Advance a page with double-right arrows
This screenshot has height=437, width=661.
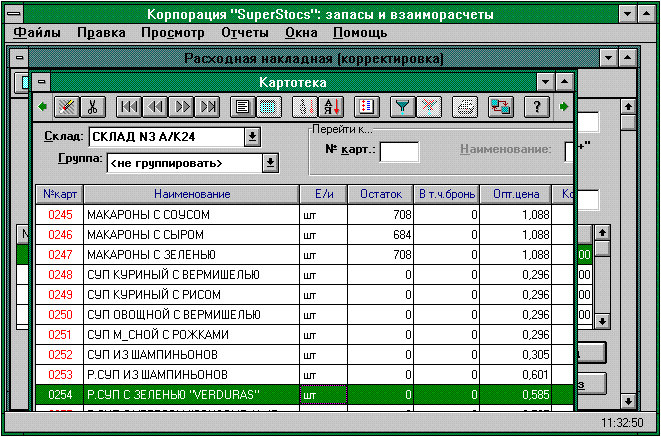tap(181, 107)
